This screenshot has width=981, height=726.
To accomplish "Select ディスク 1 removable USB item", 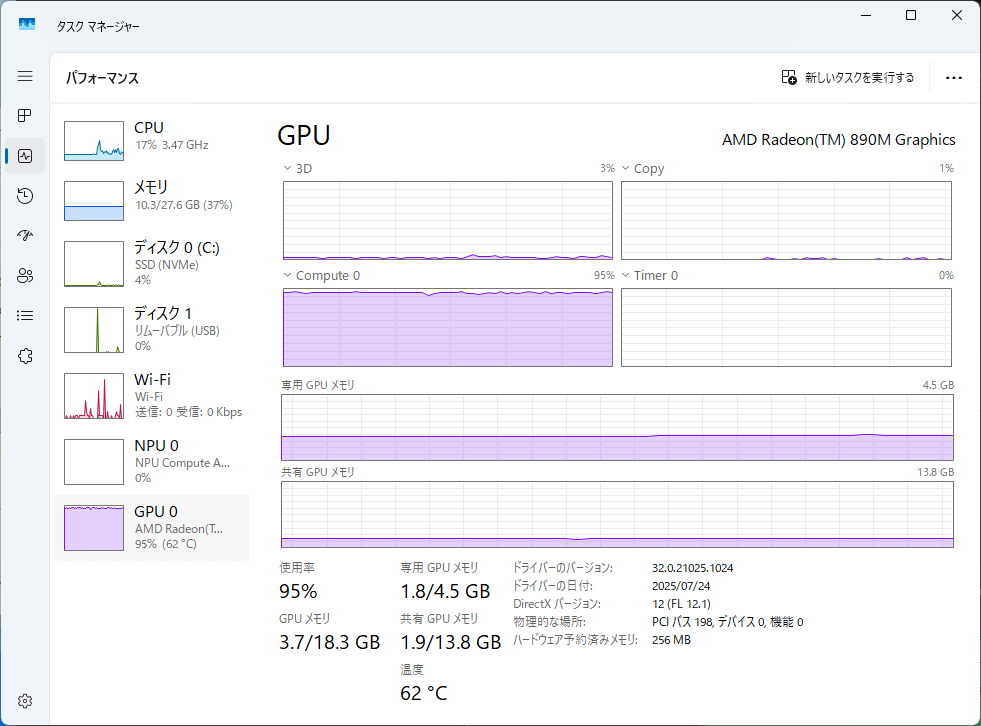I will click(x=151, y=330).
